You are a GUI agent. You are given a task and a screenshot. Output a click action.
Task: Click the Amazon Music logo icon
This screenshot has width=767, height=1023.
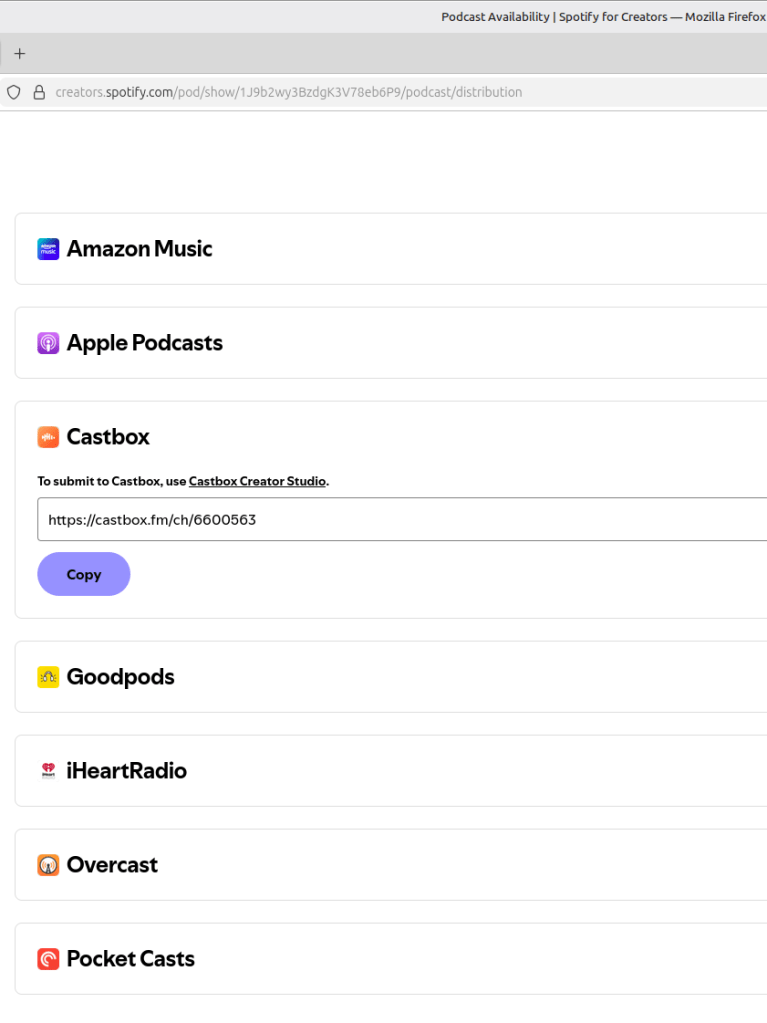(x=48, y=249)
